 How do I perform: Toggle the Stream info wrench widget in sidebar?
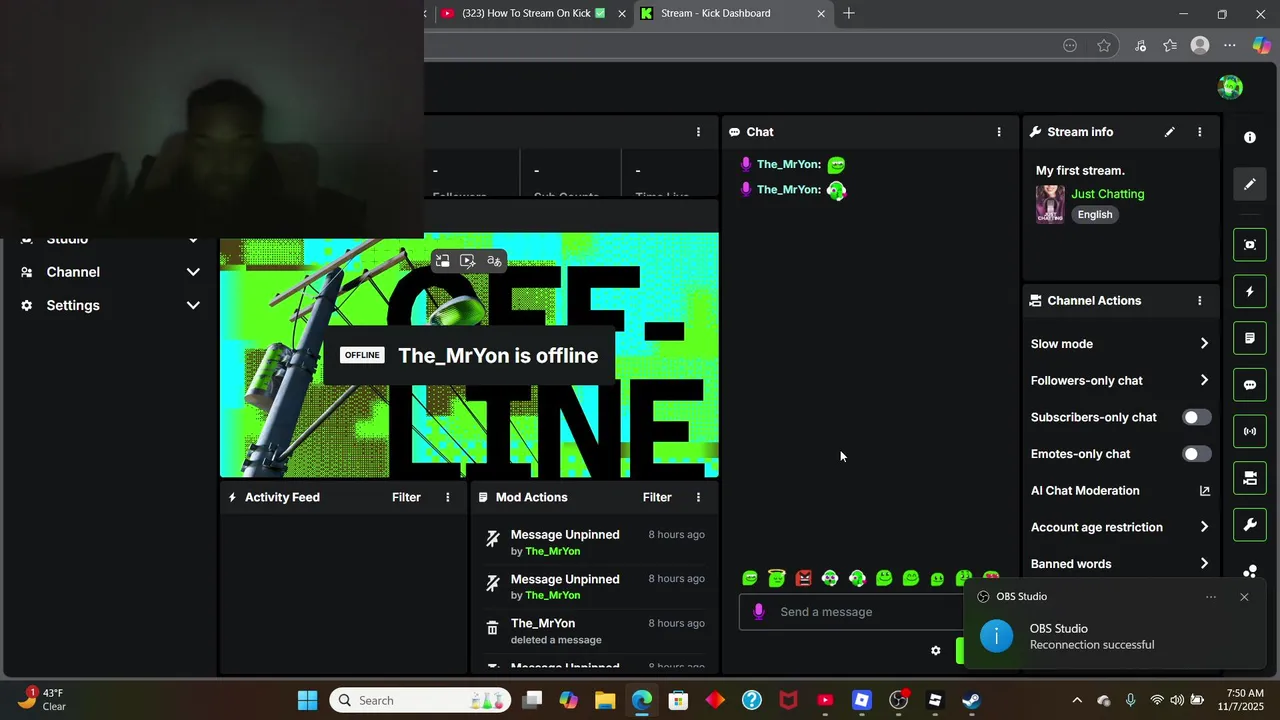[x=1250, y=525]
